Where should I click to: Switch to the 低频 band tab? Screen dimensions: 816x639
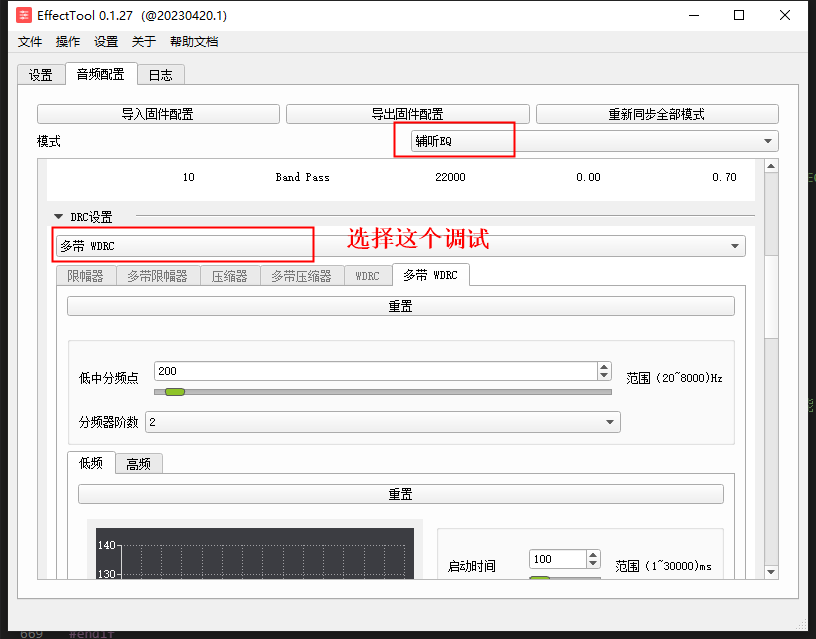(x=91, y=463)
